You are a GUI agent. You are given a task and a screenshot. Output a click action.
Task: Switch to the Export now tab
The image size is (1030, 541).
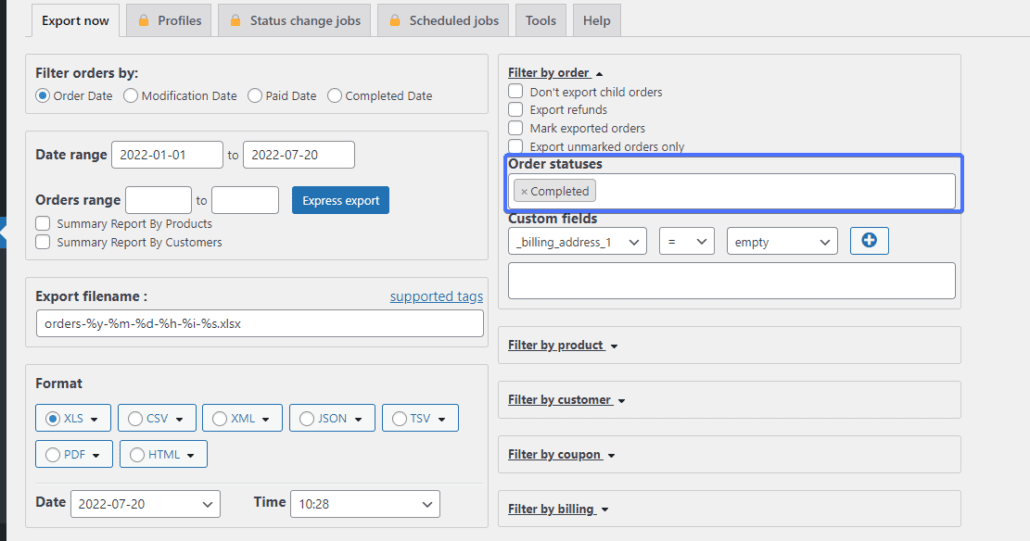pos(76,20)
